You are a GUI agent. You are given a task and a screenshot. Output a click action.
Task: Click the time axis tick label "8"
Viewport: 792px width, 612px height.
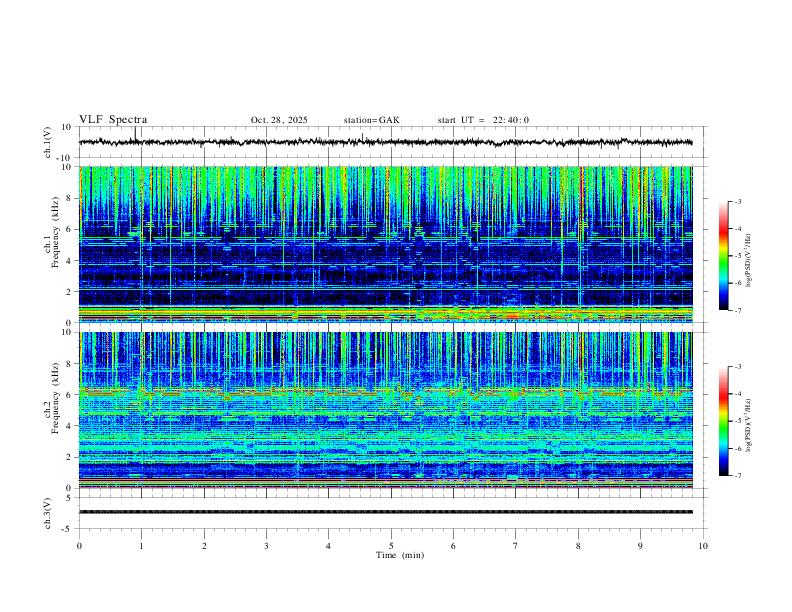pos(578,546)
